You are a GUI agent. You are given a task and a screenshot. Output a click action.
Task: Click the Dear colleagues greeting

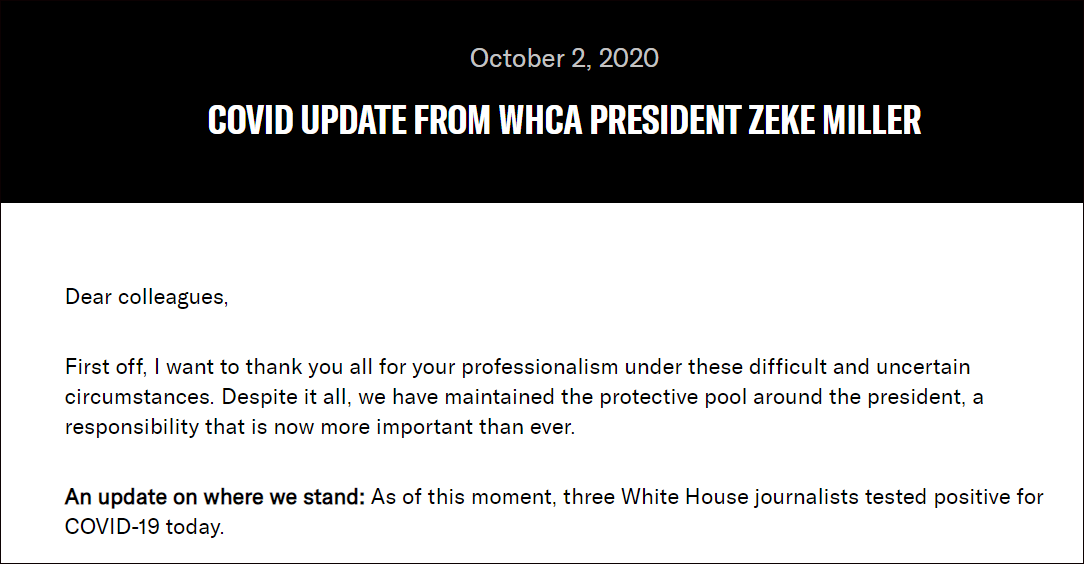(x=147, y=297)
